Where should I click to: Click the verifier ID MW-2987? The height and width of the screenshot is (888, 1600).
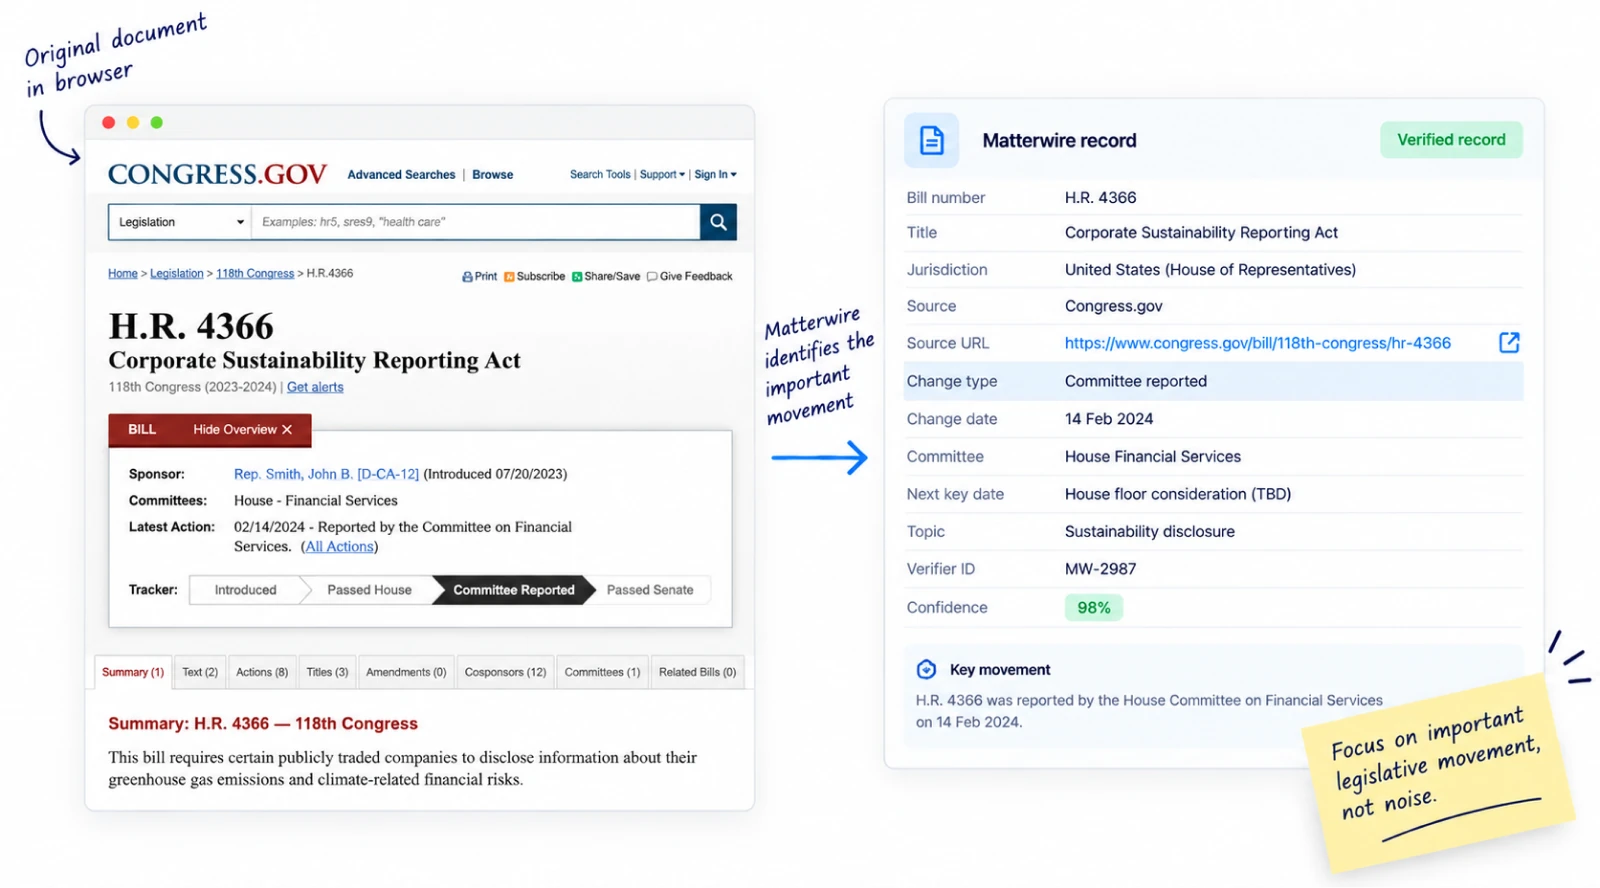[x=1100, y=570]
